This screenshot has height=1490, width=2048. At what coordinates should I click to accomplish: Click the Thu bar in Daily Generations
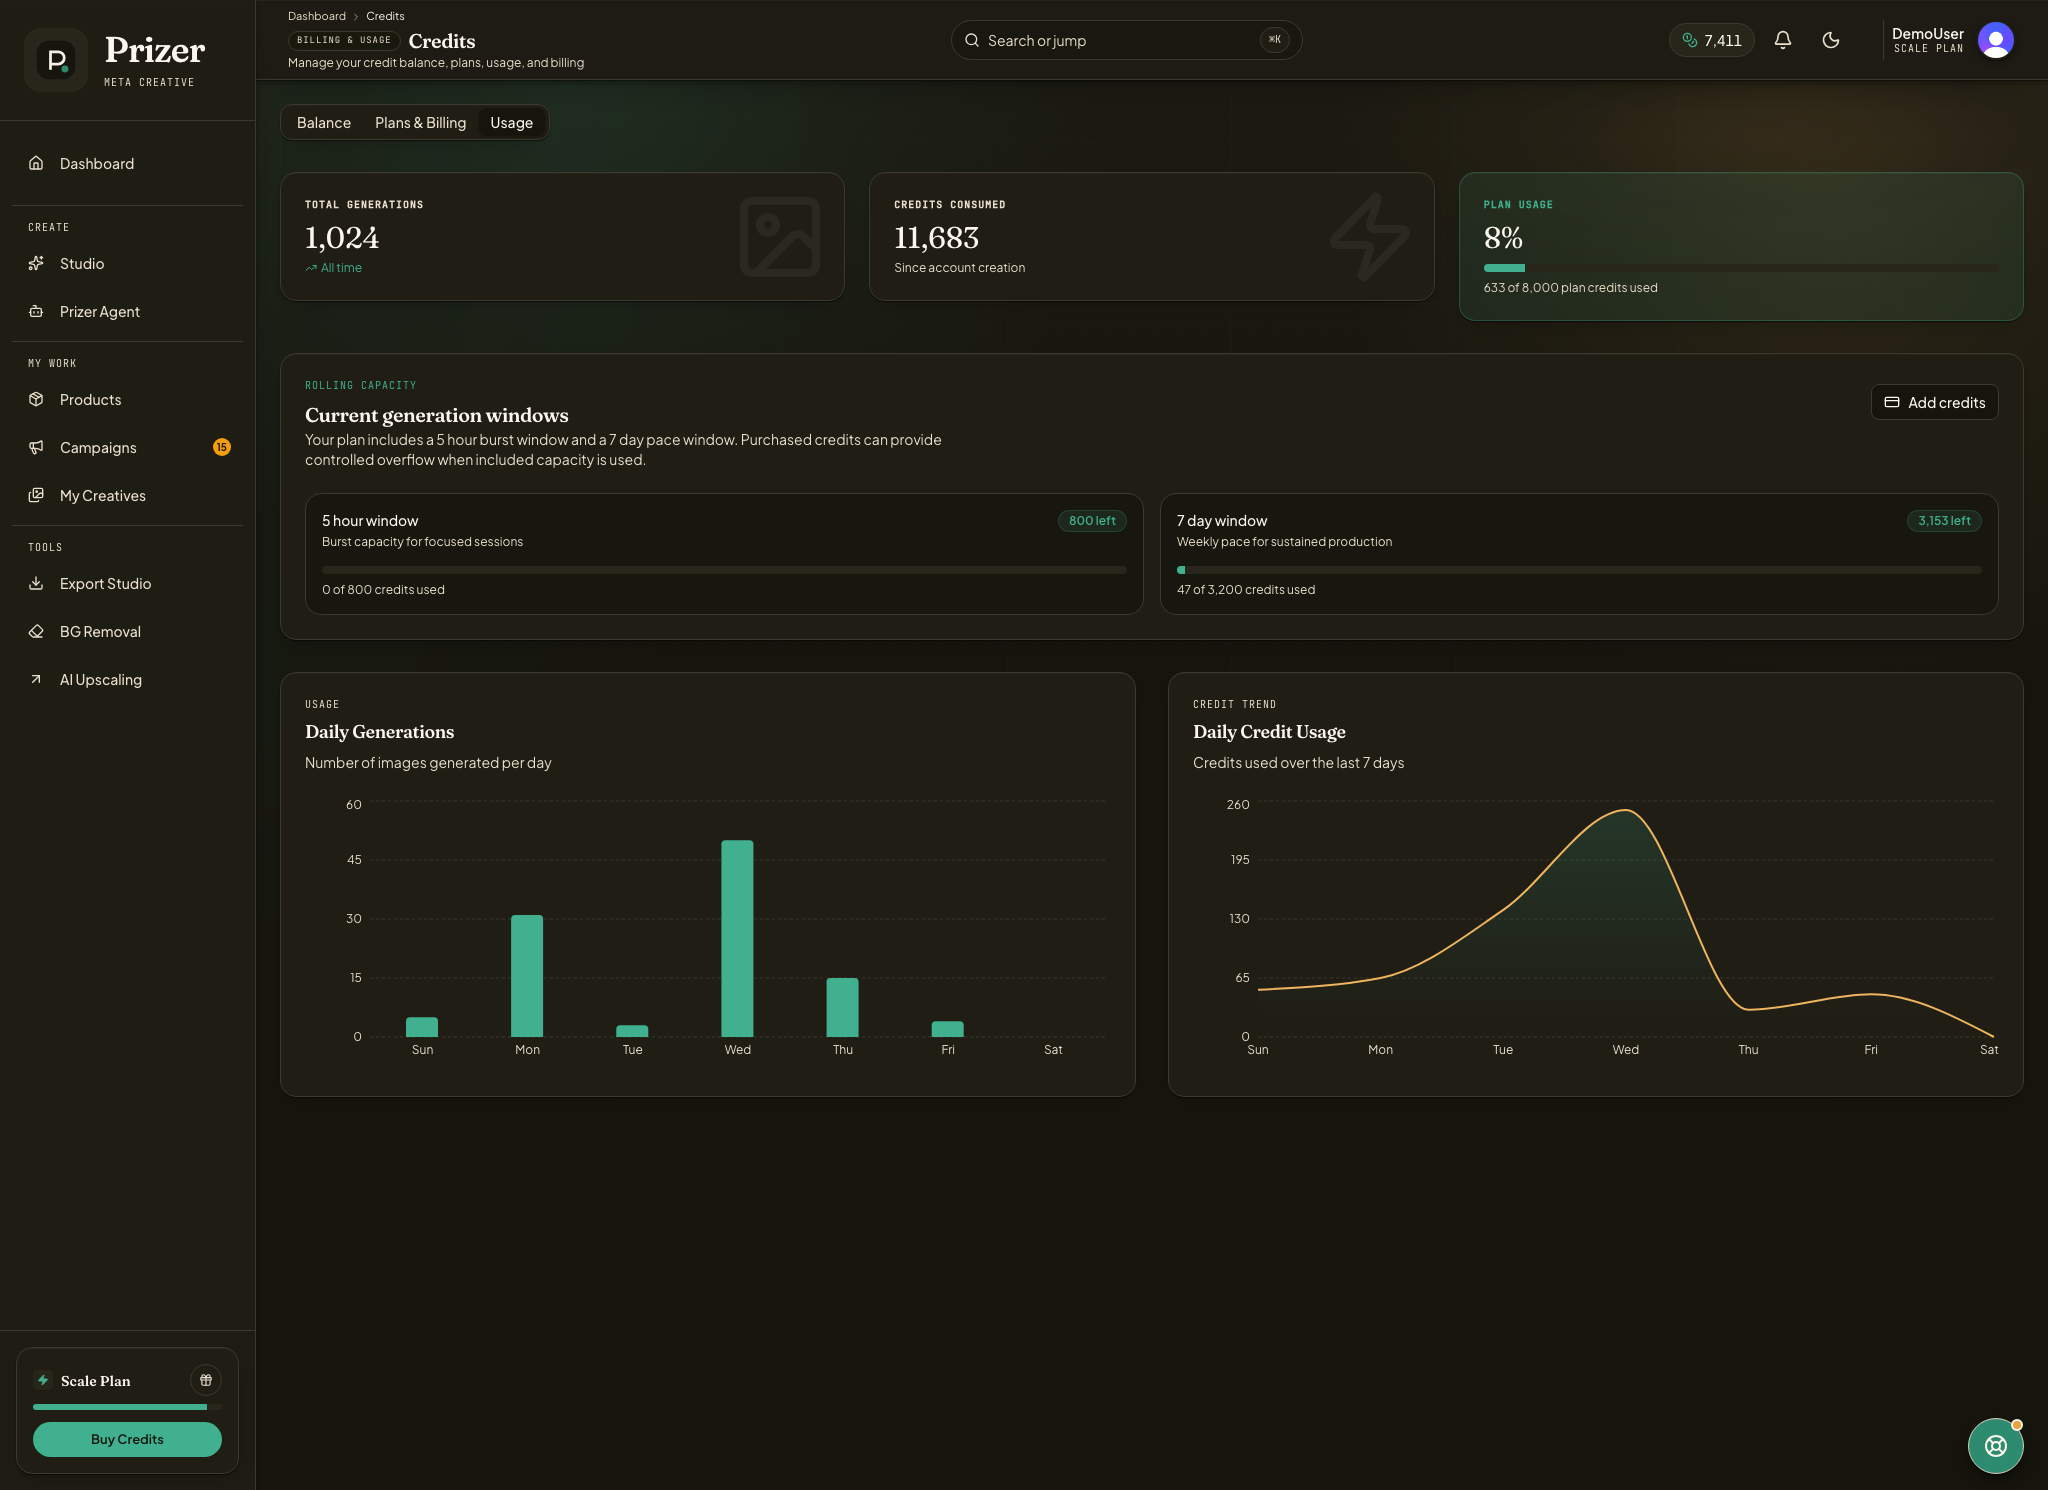(x=842, y=1007)
